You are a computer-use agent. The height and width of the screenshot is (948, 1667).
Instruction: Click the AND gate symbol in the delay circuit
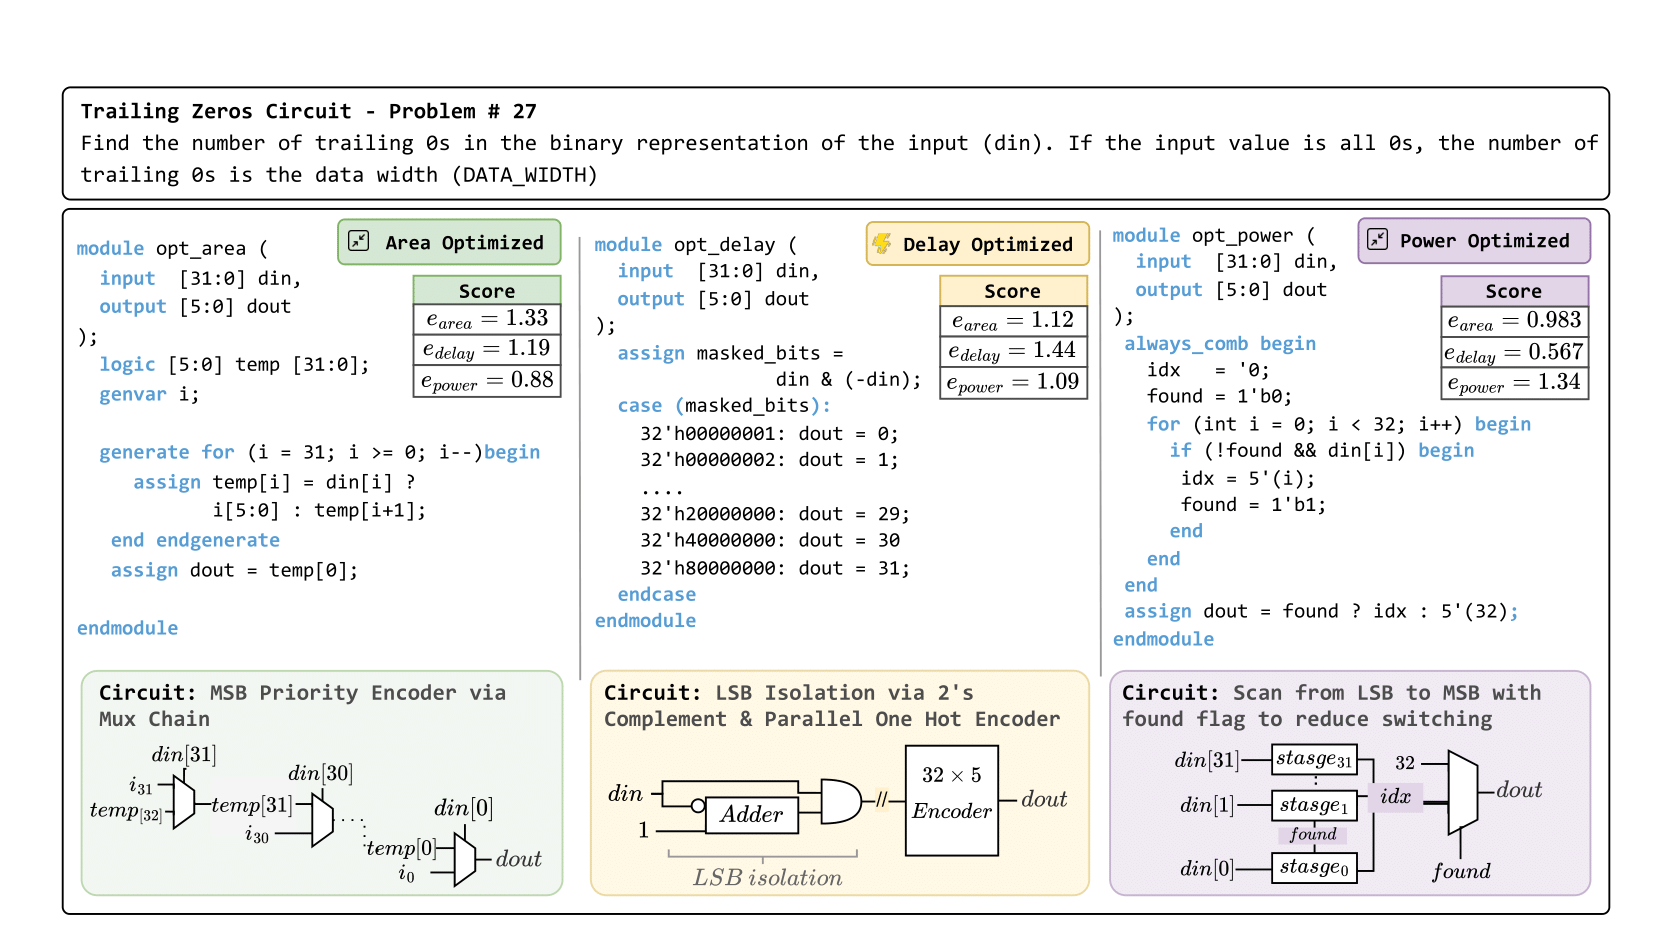coord(841,801)
